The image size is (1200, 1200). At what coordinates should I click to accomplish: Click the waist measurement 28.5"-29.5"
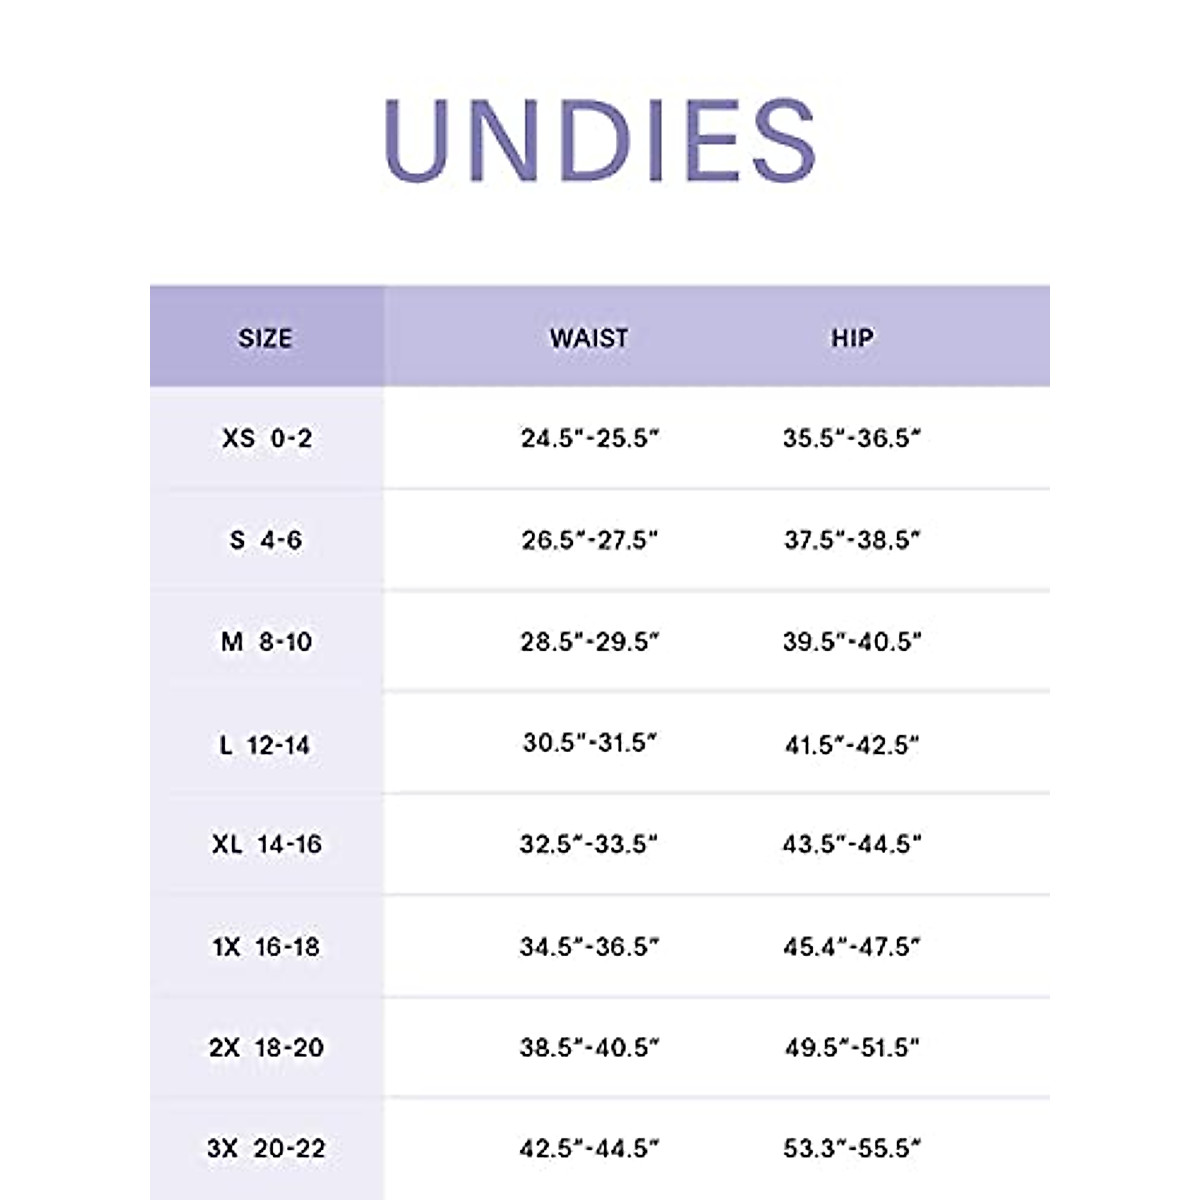(590, 641)
